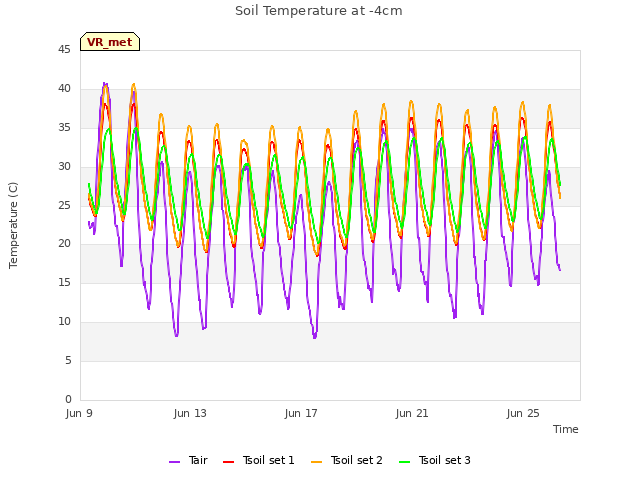Click the 5 y-axis tick value
Viewport: 640px width, 480px height.
tap(68, 360)
